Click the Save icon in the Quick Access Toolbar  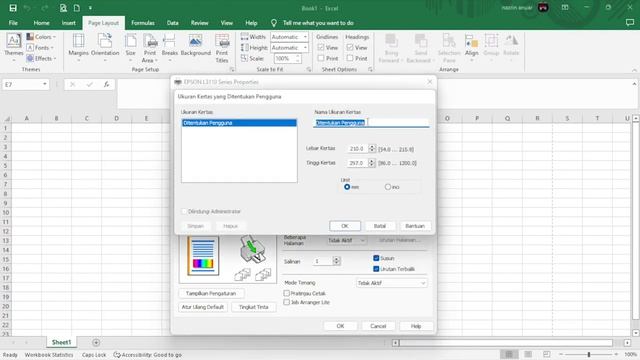[x=13, y=8]
